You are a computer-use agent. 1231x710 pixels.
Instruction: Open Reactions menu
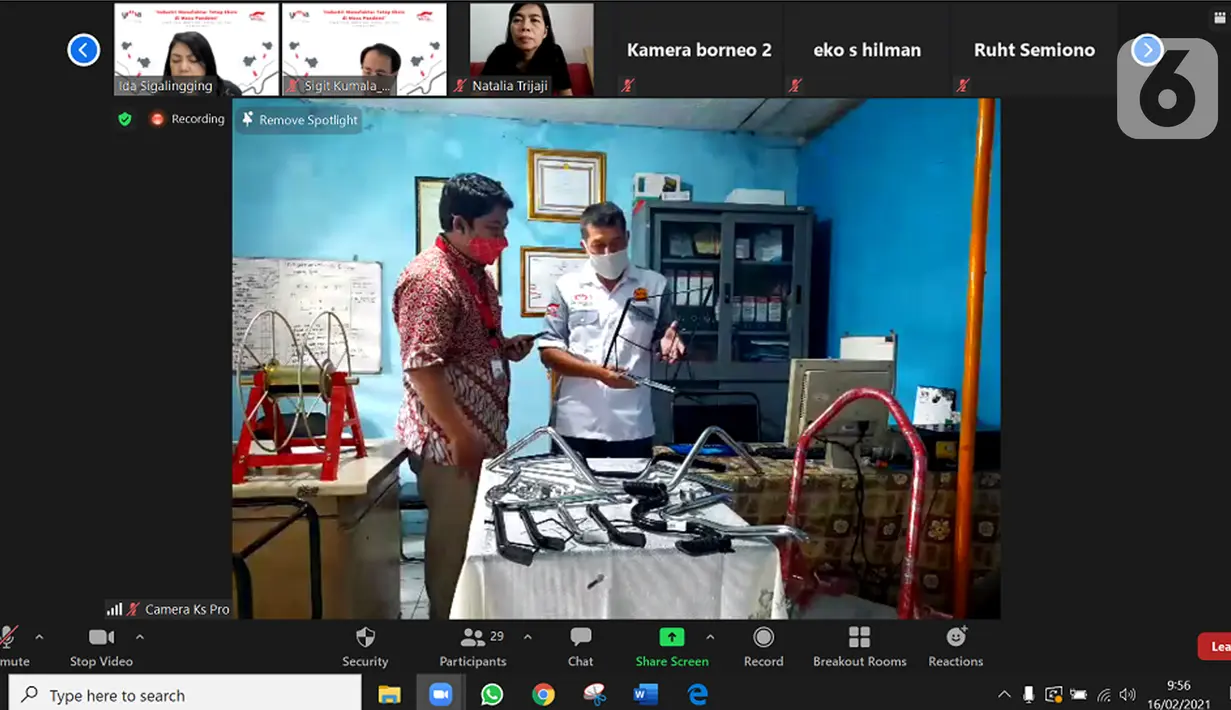tap(956, 646)
